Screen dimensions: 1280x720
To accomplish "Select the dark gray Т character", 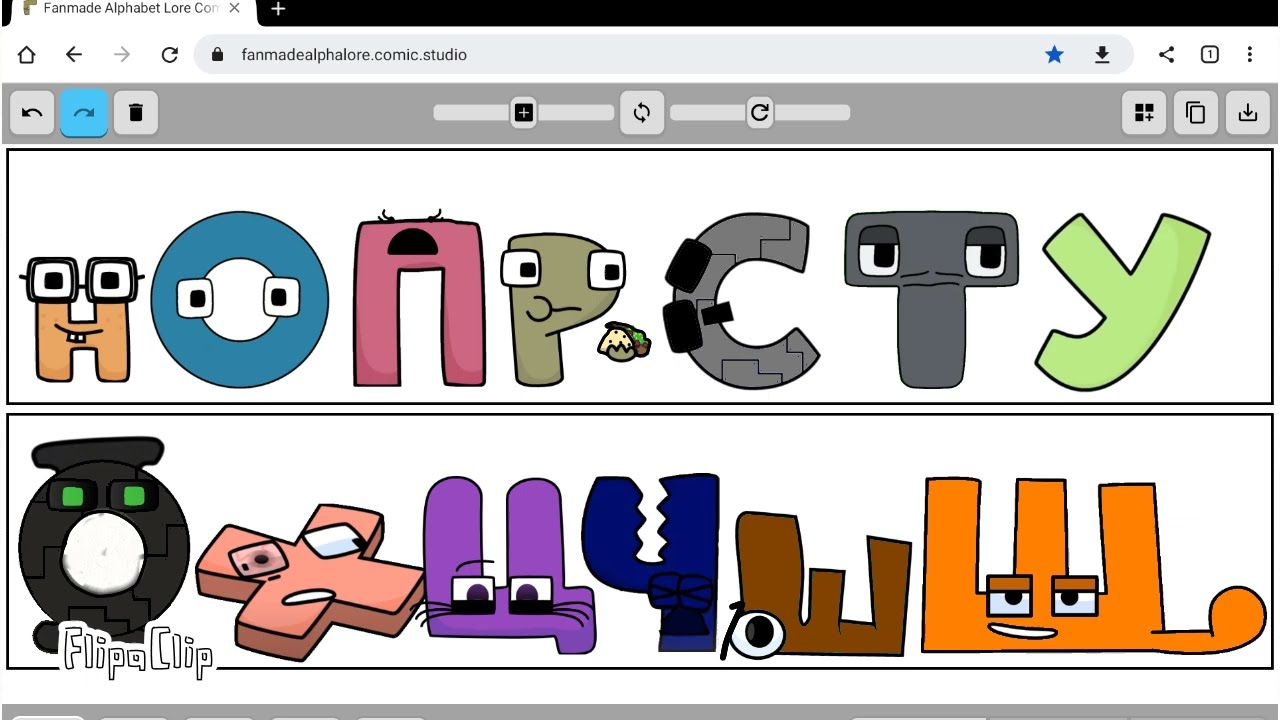I will point(931,299).
